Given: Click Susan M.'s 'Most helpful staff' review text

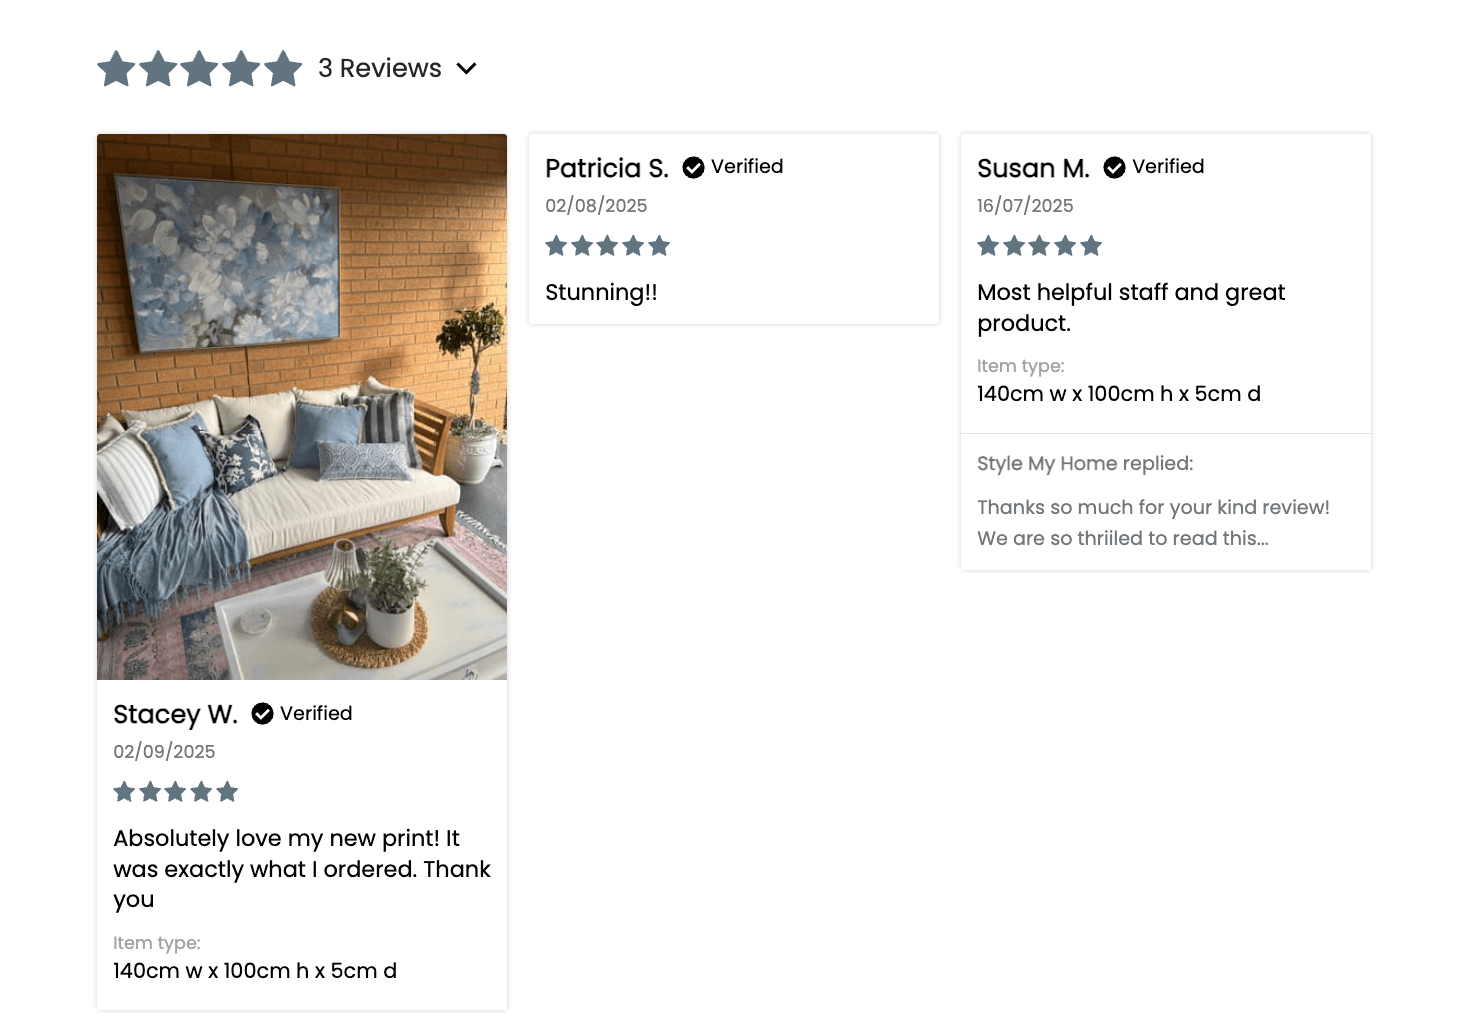Looking at the screenshot, I should [x=1131, y=307].
